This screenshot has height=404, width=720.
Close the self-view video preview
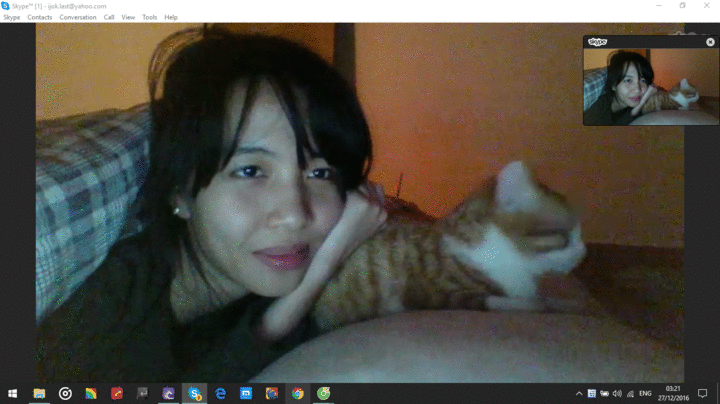coord(710,42)
